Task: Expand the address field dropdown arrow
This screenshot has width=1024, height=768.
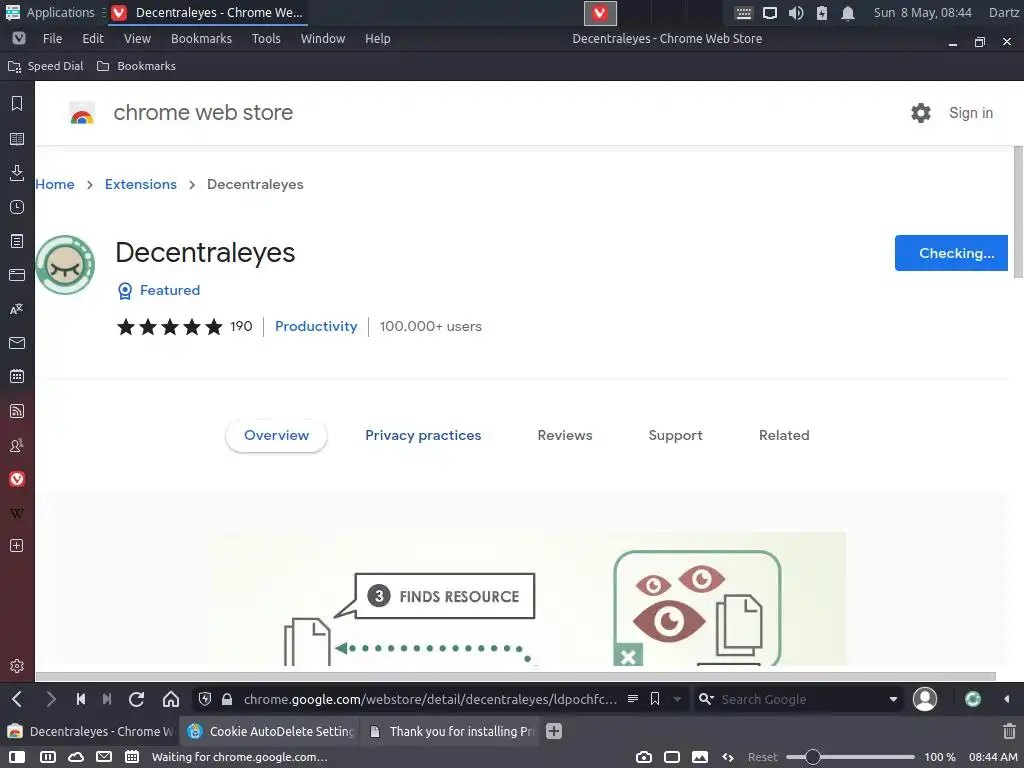Action: 677,699
